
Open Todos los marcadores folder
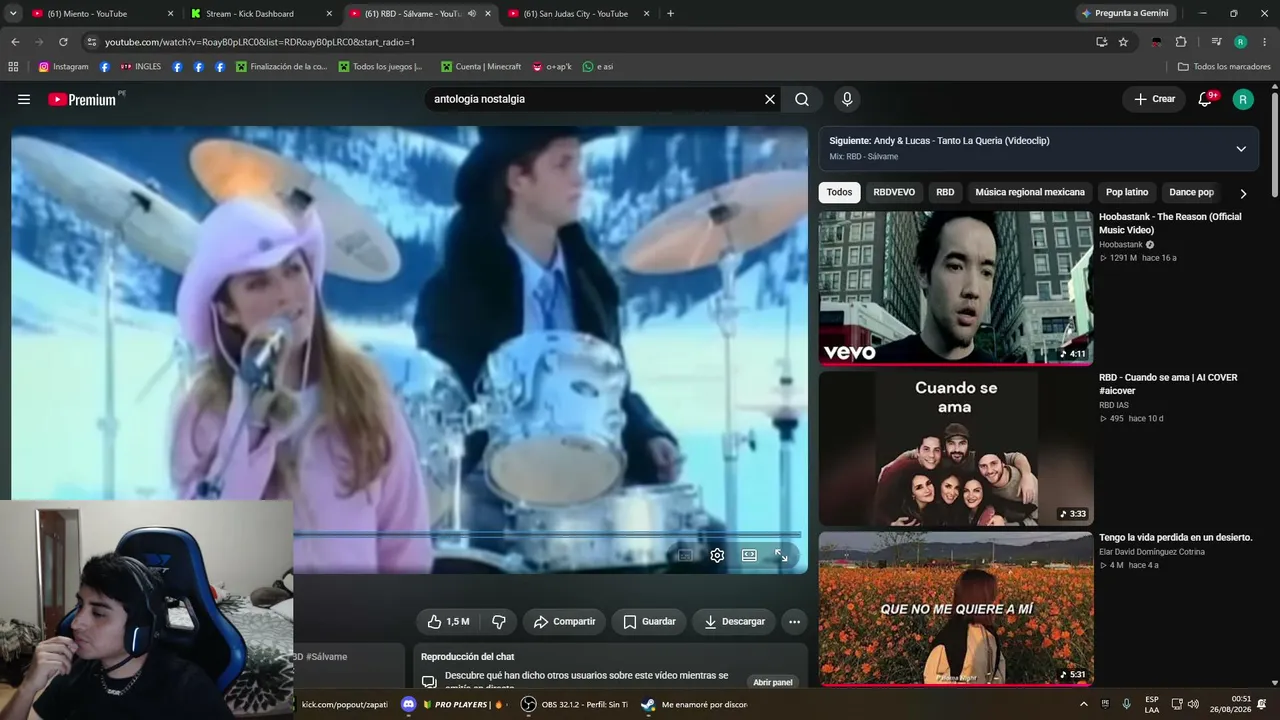[x=1224, y=67]
